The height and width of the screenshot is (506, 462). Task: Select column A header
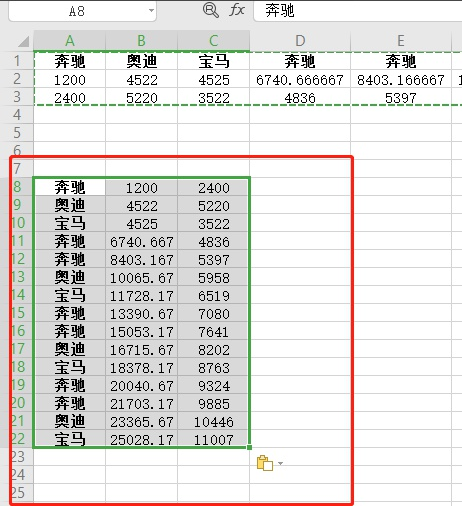tap(69, 41)
